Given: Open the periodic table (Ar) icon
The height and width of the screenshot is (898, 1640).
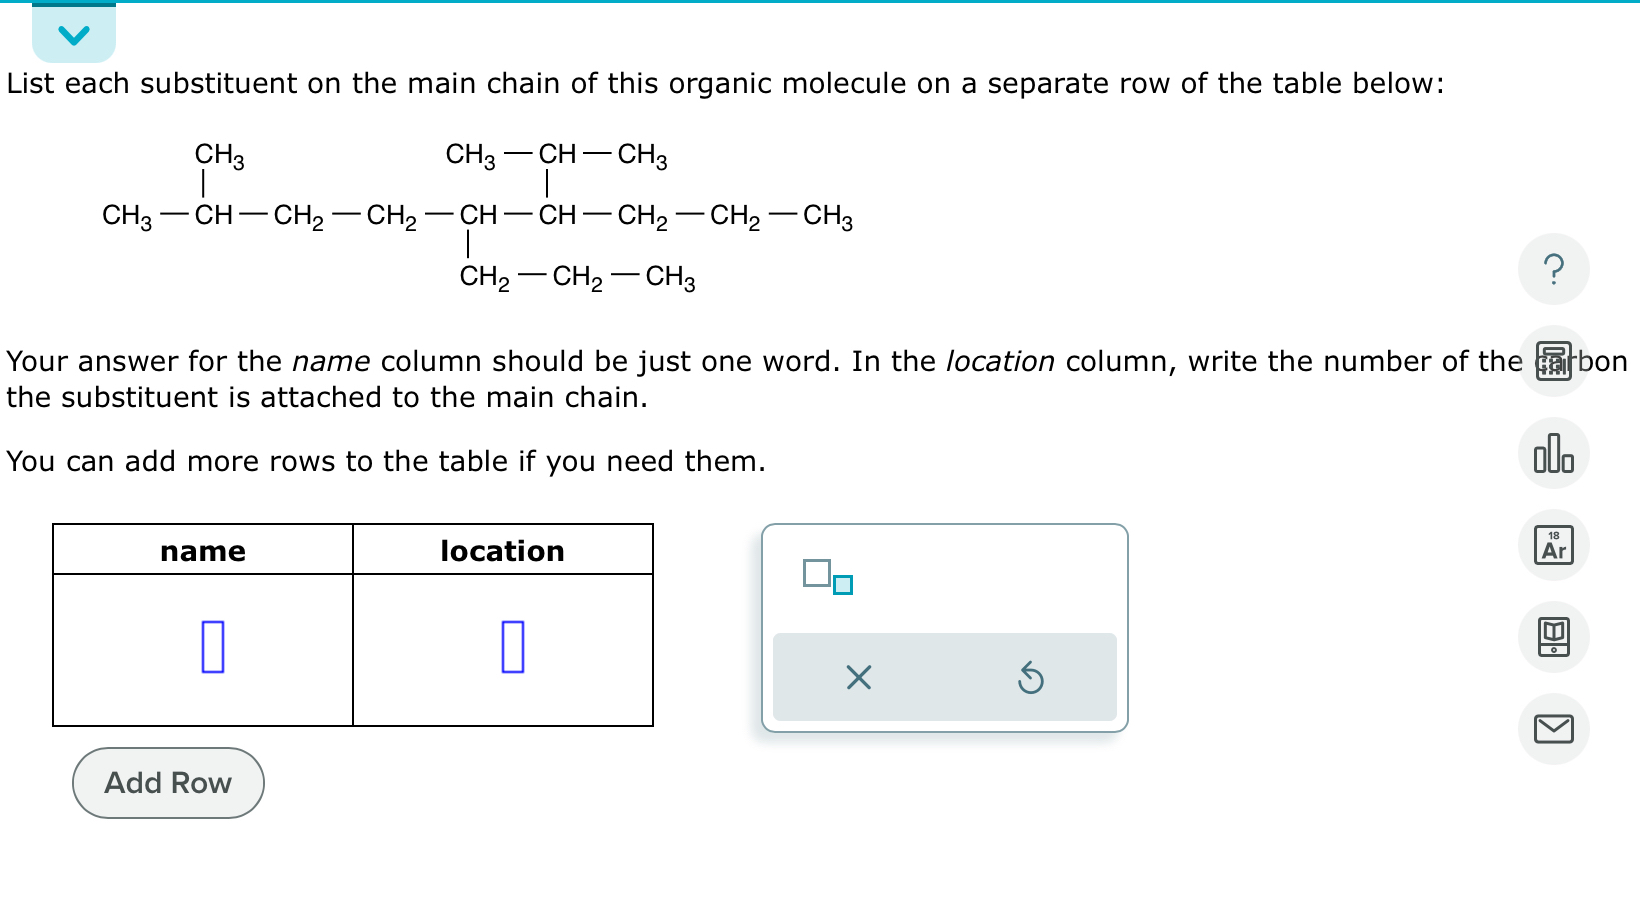Looking at the screenshot, I should [x=1553, y=545].
